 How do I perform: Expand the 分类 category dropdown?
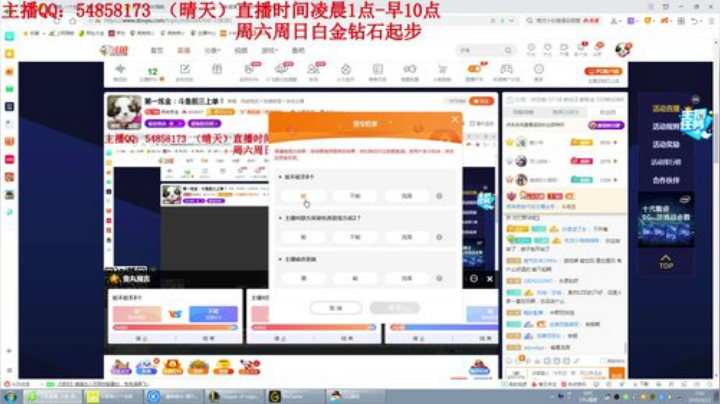tap(212, 50)
